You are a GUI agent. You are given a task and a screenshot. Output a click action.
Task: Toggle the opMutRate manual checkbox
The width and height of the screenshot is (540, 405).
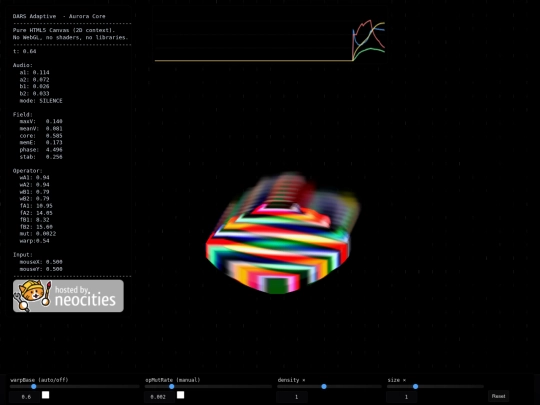[180, 395]
